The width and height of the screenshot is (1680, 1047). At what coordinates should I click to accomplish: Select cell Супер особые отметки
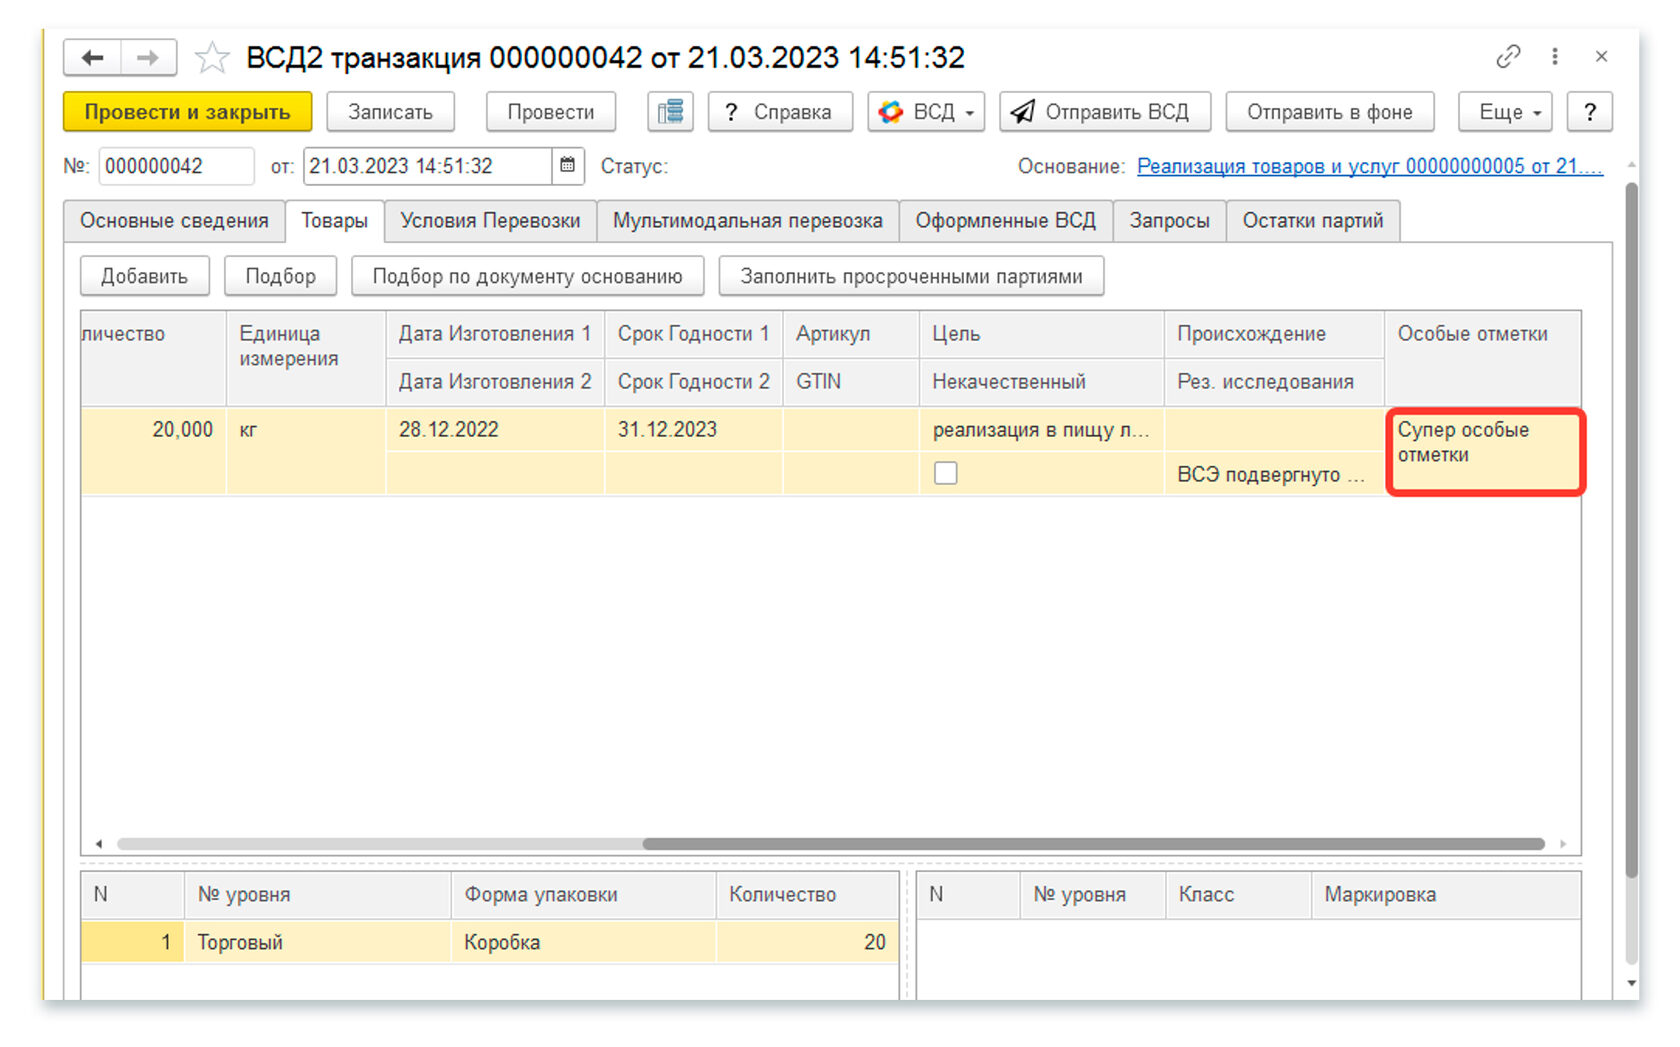1484,451
